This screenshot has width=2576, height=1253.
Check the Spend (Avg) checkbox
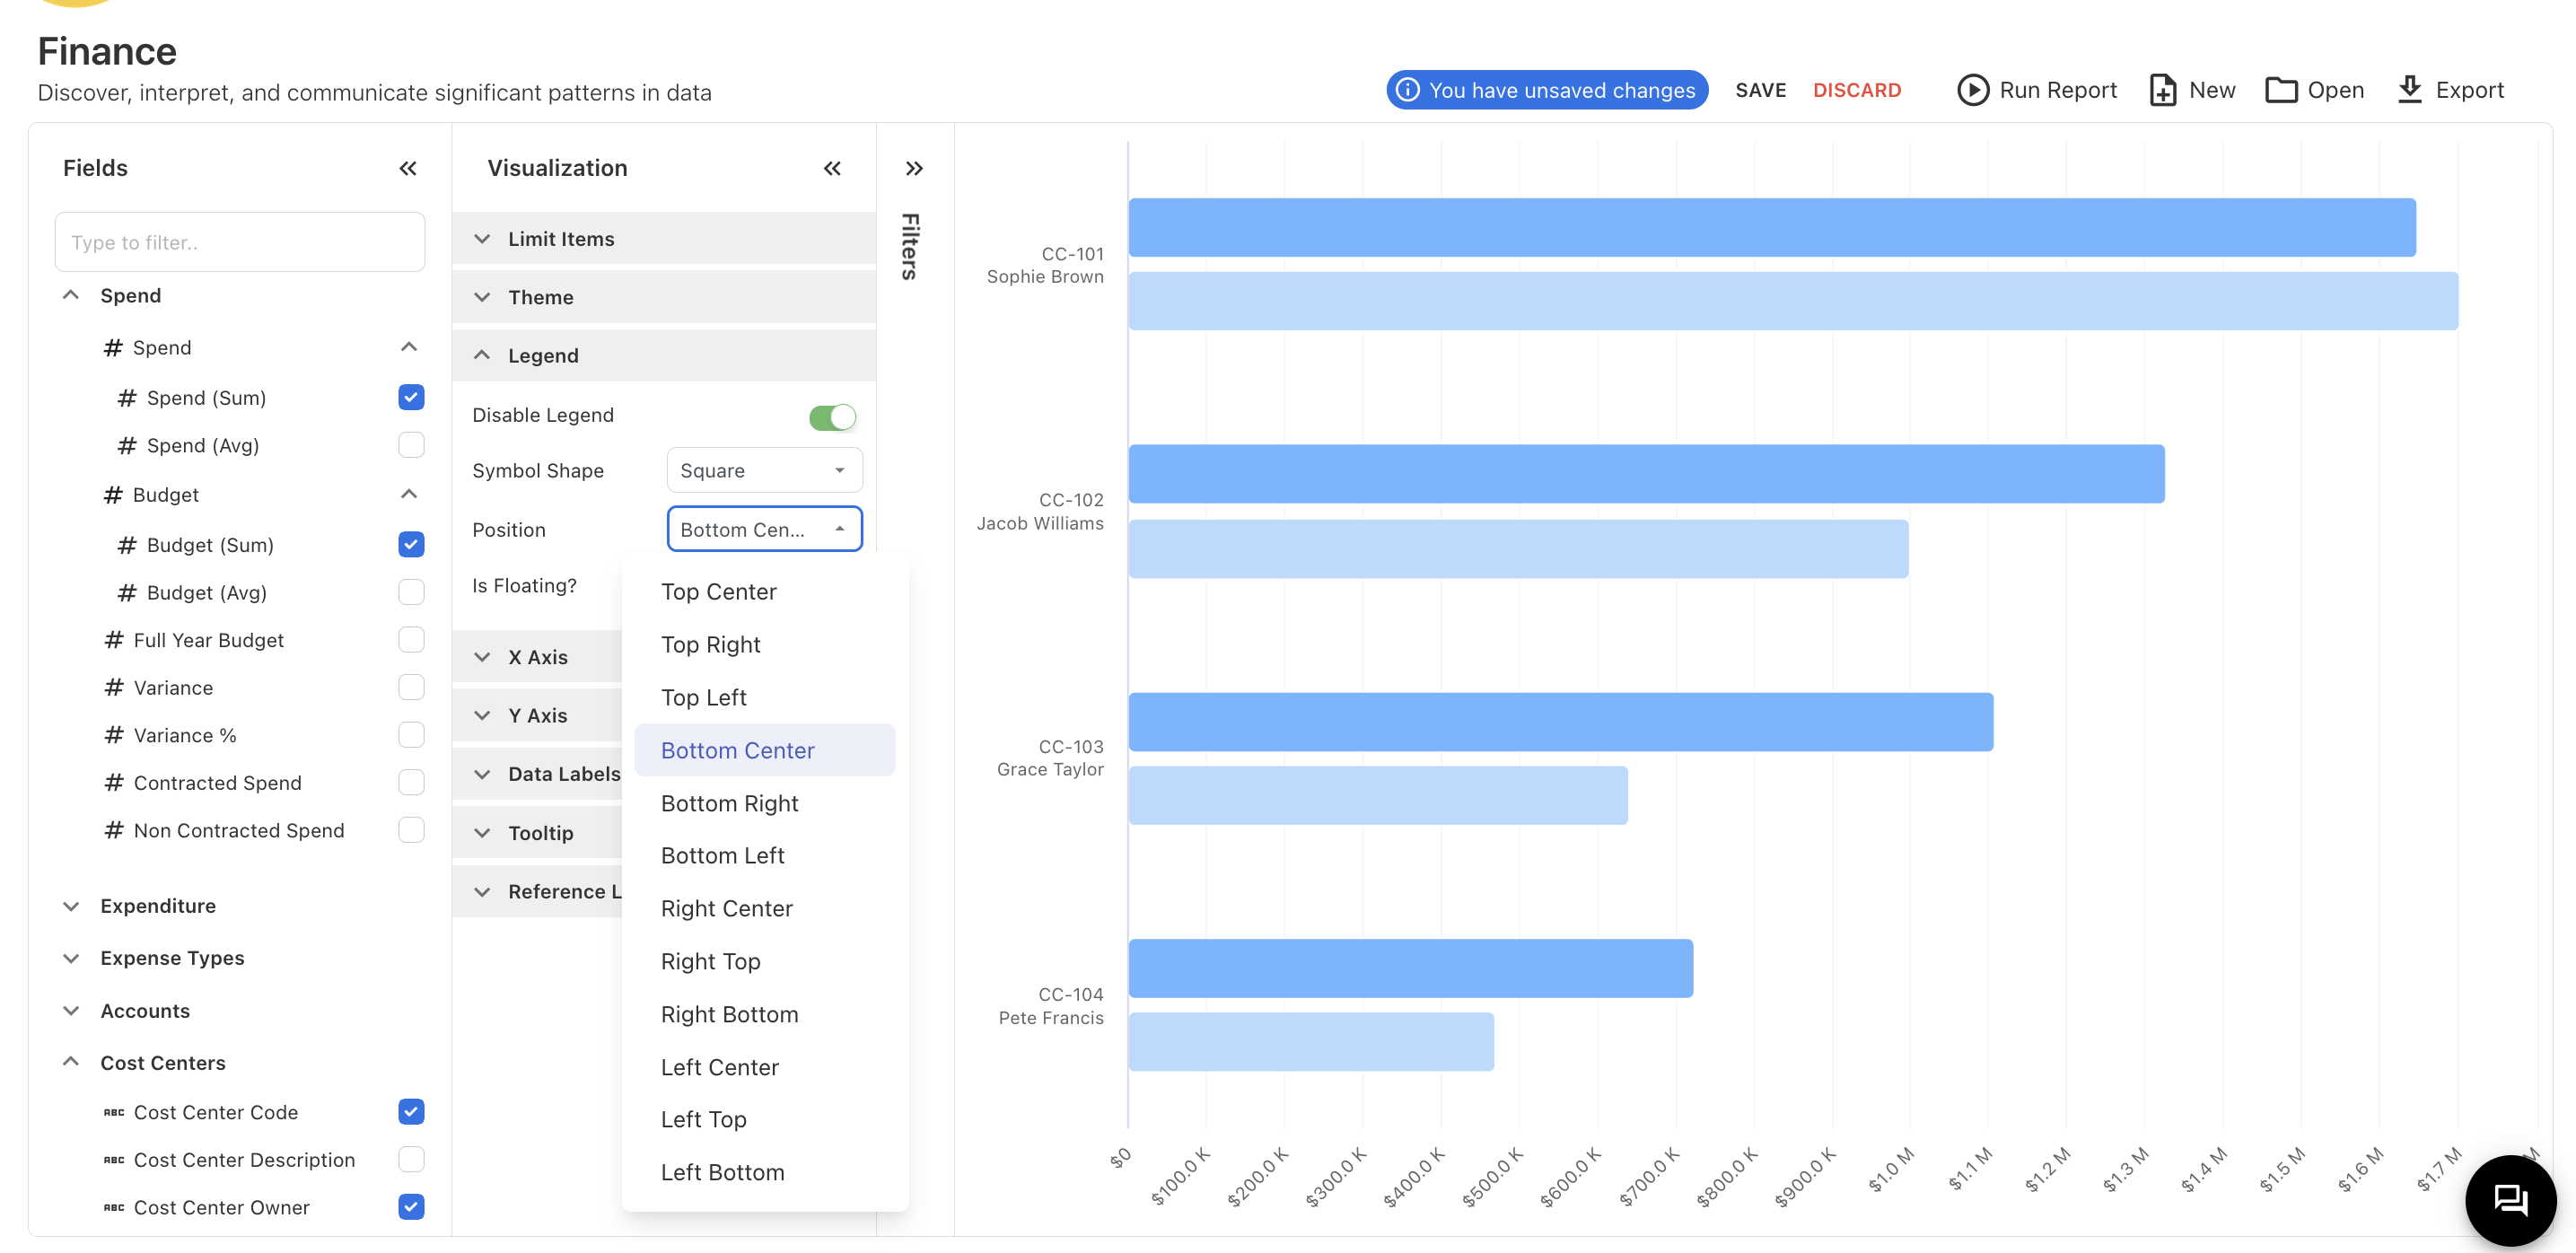pos(411,445)
